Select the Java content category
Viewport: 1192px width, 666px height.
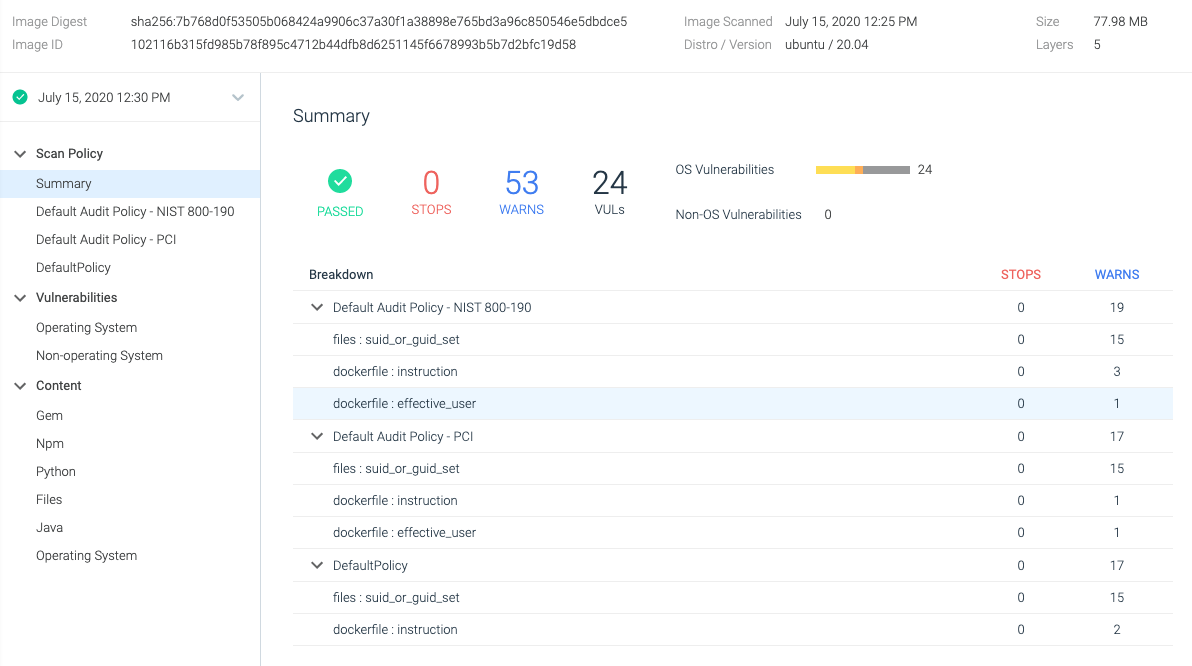[47, 527]
